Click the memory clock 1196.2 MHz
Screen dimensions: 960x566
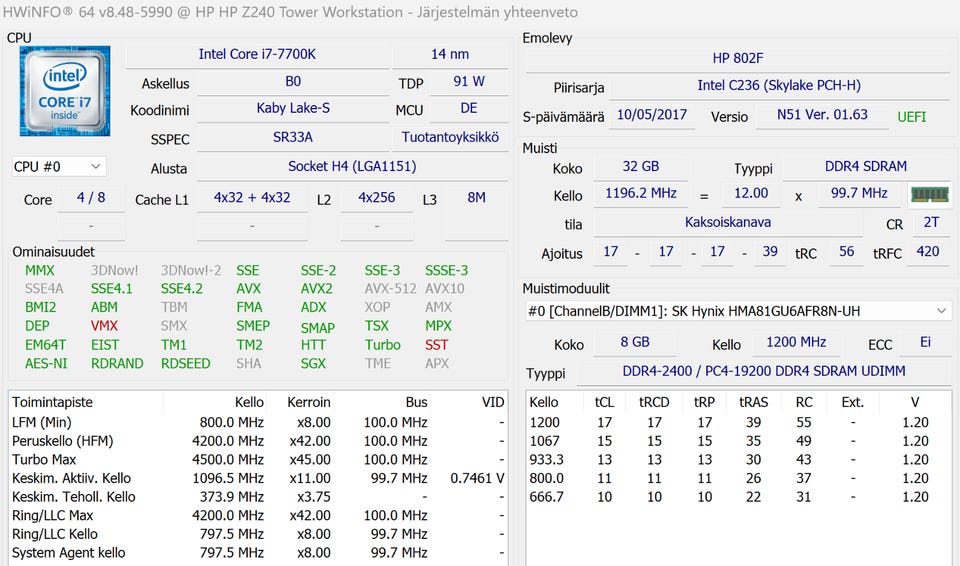[x=641, y=194]
